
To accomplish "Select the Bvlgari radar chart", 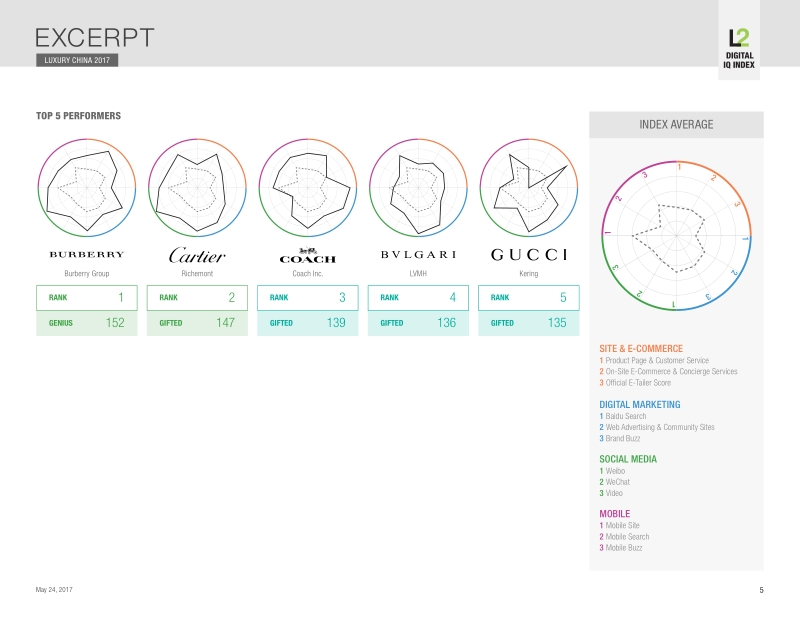I will pyautogui.click(x=418, y=187).
